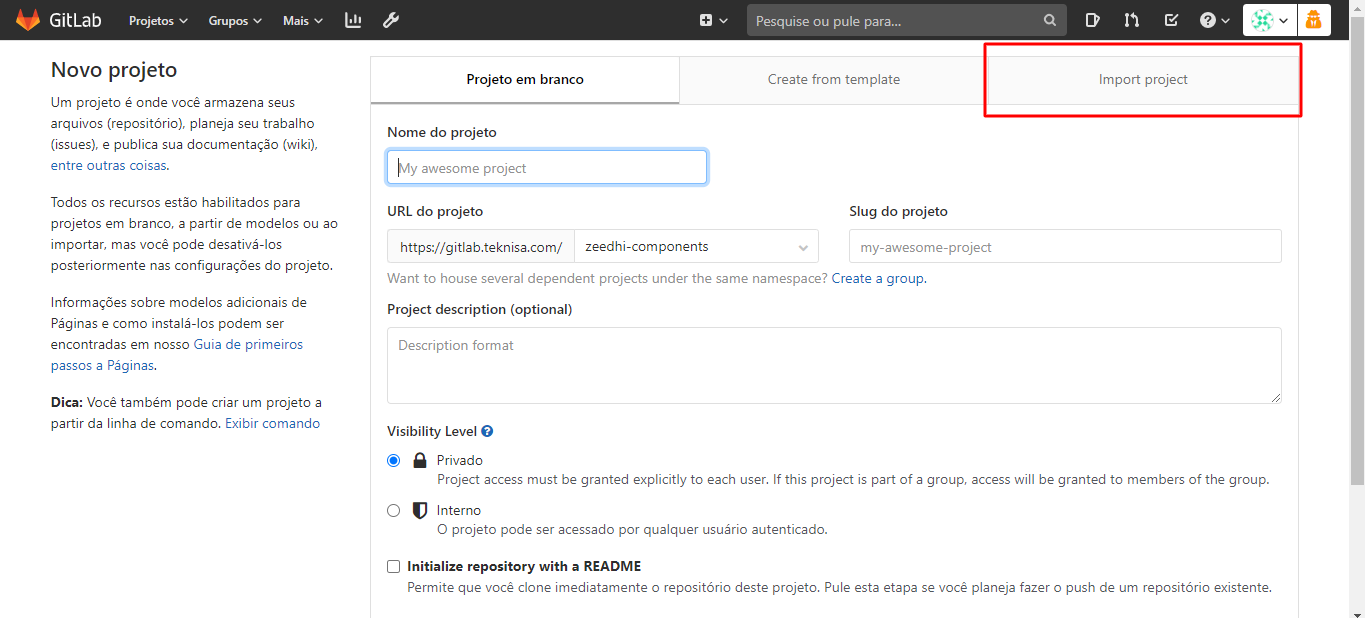Select the Interno visibility radio button

click(394, 510)
